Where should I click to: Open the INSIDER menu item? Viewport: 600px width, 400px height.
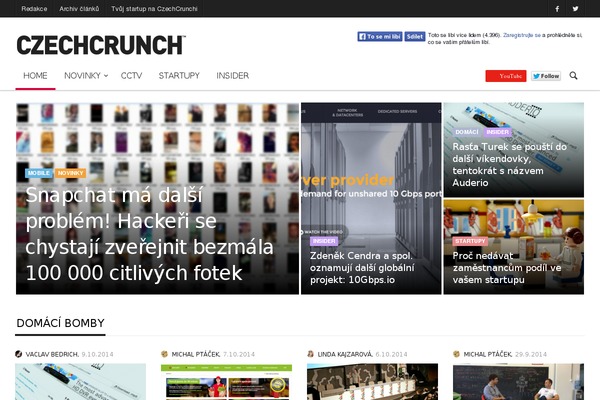pyautogui.click(x=233, y=76)
